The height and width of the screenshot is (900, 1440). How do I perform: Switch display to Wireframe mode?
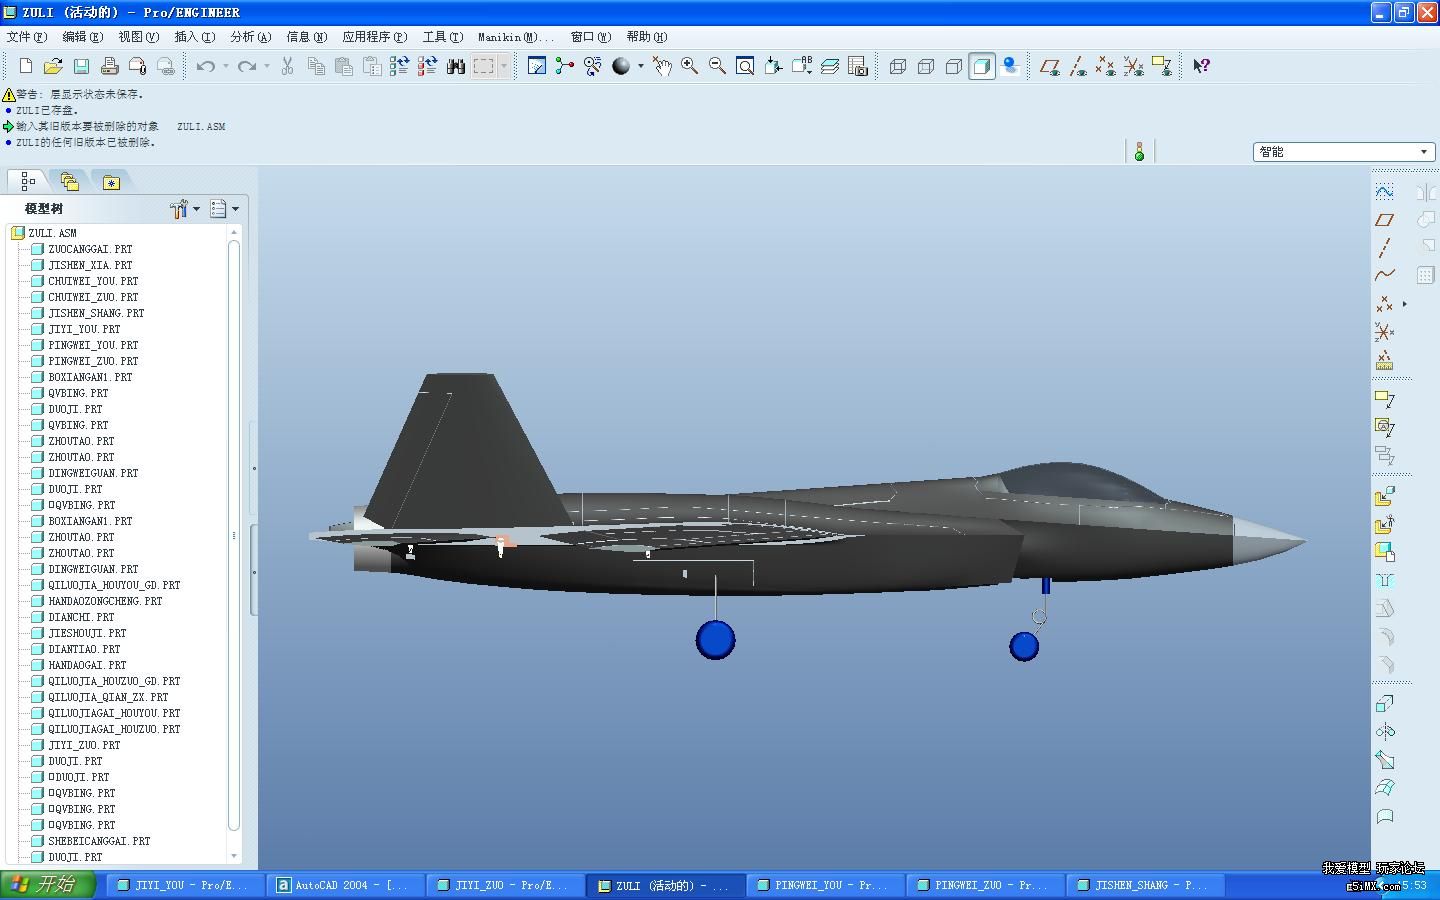click(x=898, y=66)
